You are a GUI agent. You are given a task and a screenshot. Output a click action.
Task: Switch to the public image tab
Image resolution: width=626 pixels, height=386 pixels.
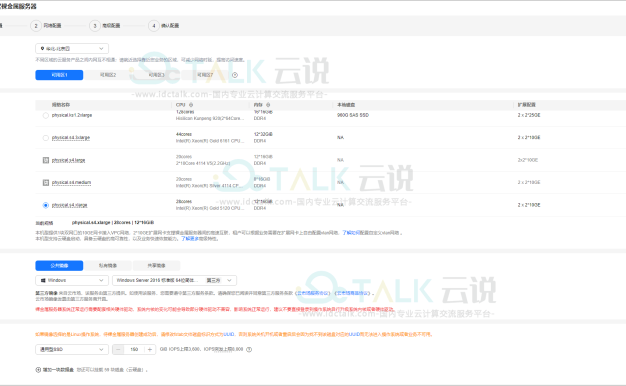click(x=59, y=265)
